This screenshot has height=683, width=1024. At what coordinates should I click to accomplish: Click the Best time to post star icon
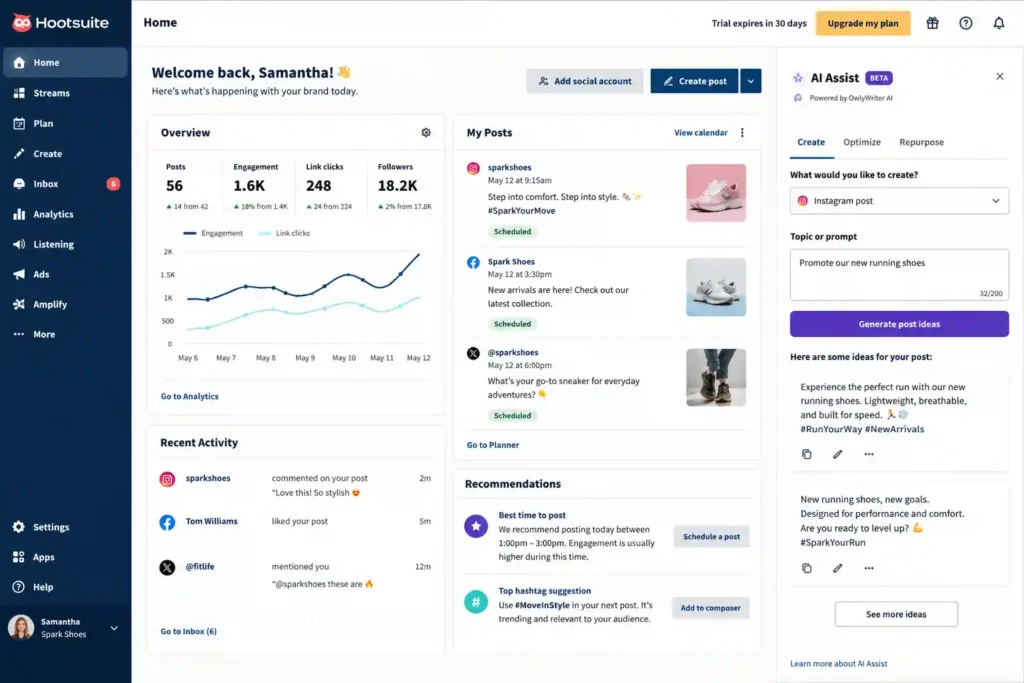(476, 526)
